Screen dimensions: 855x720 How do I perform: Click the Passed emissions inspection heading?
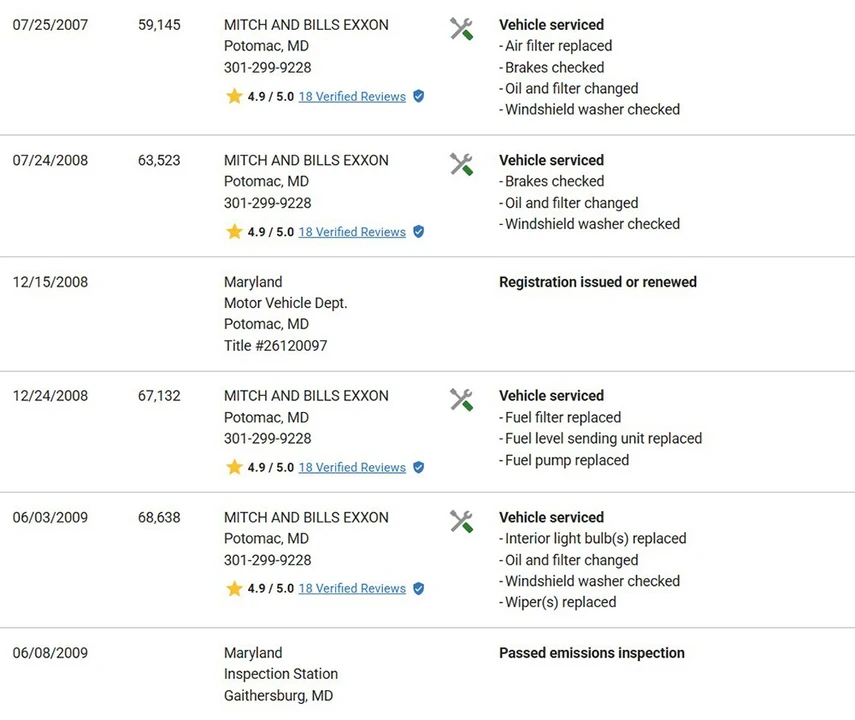[592, 653]
